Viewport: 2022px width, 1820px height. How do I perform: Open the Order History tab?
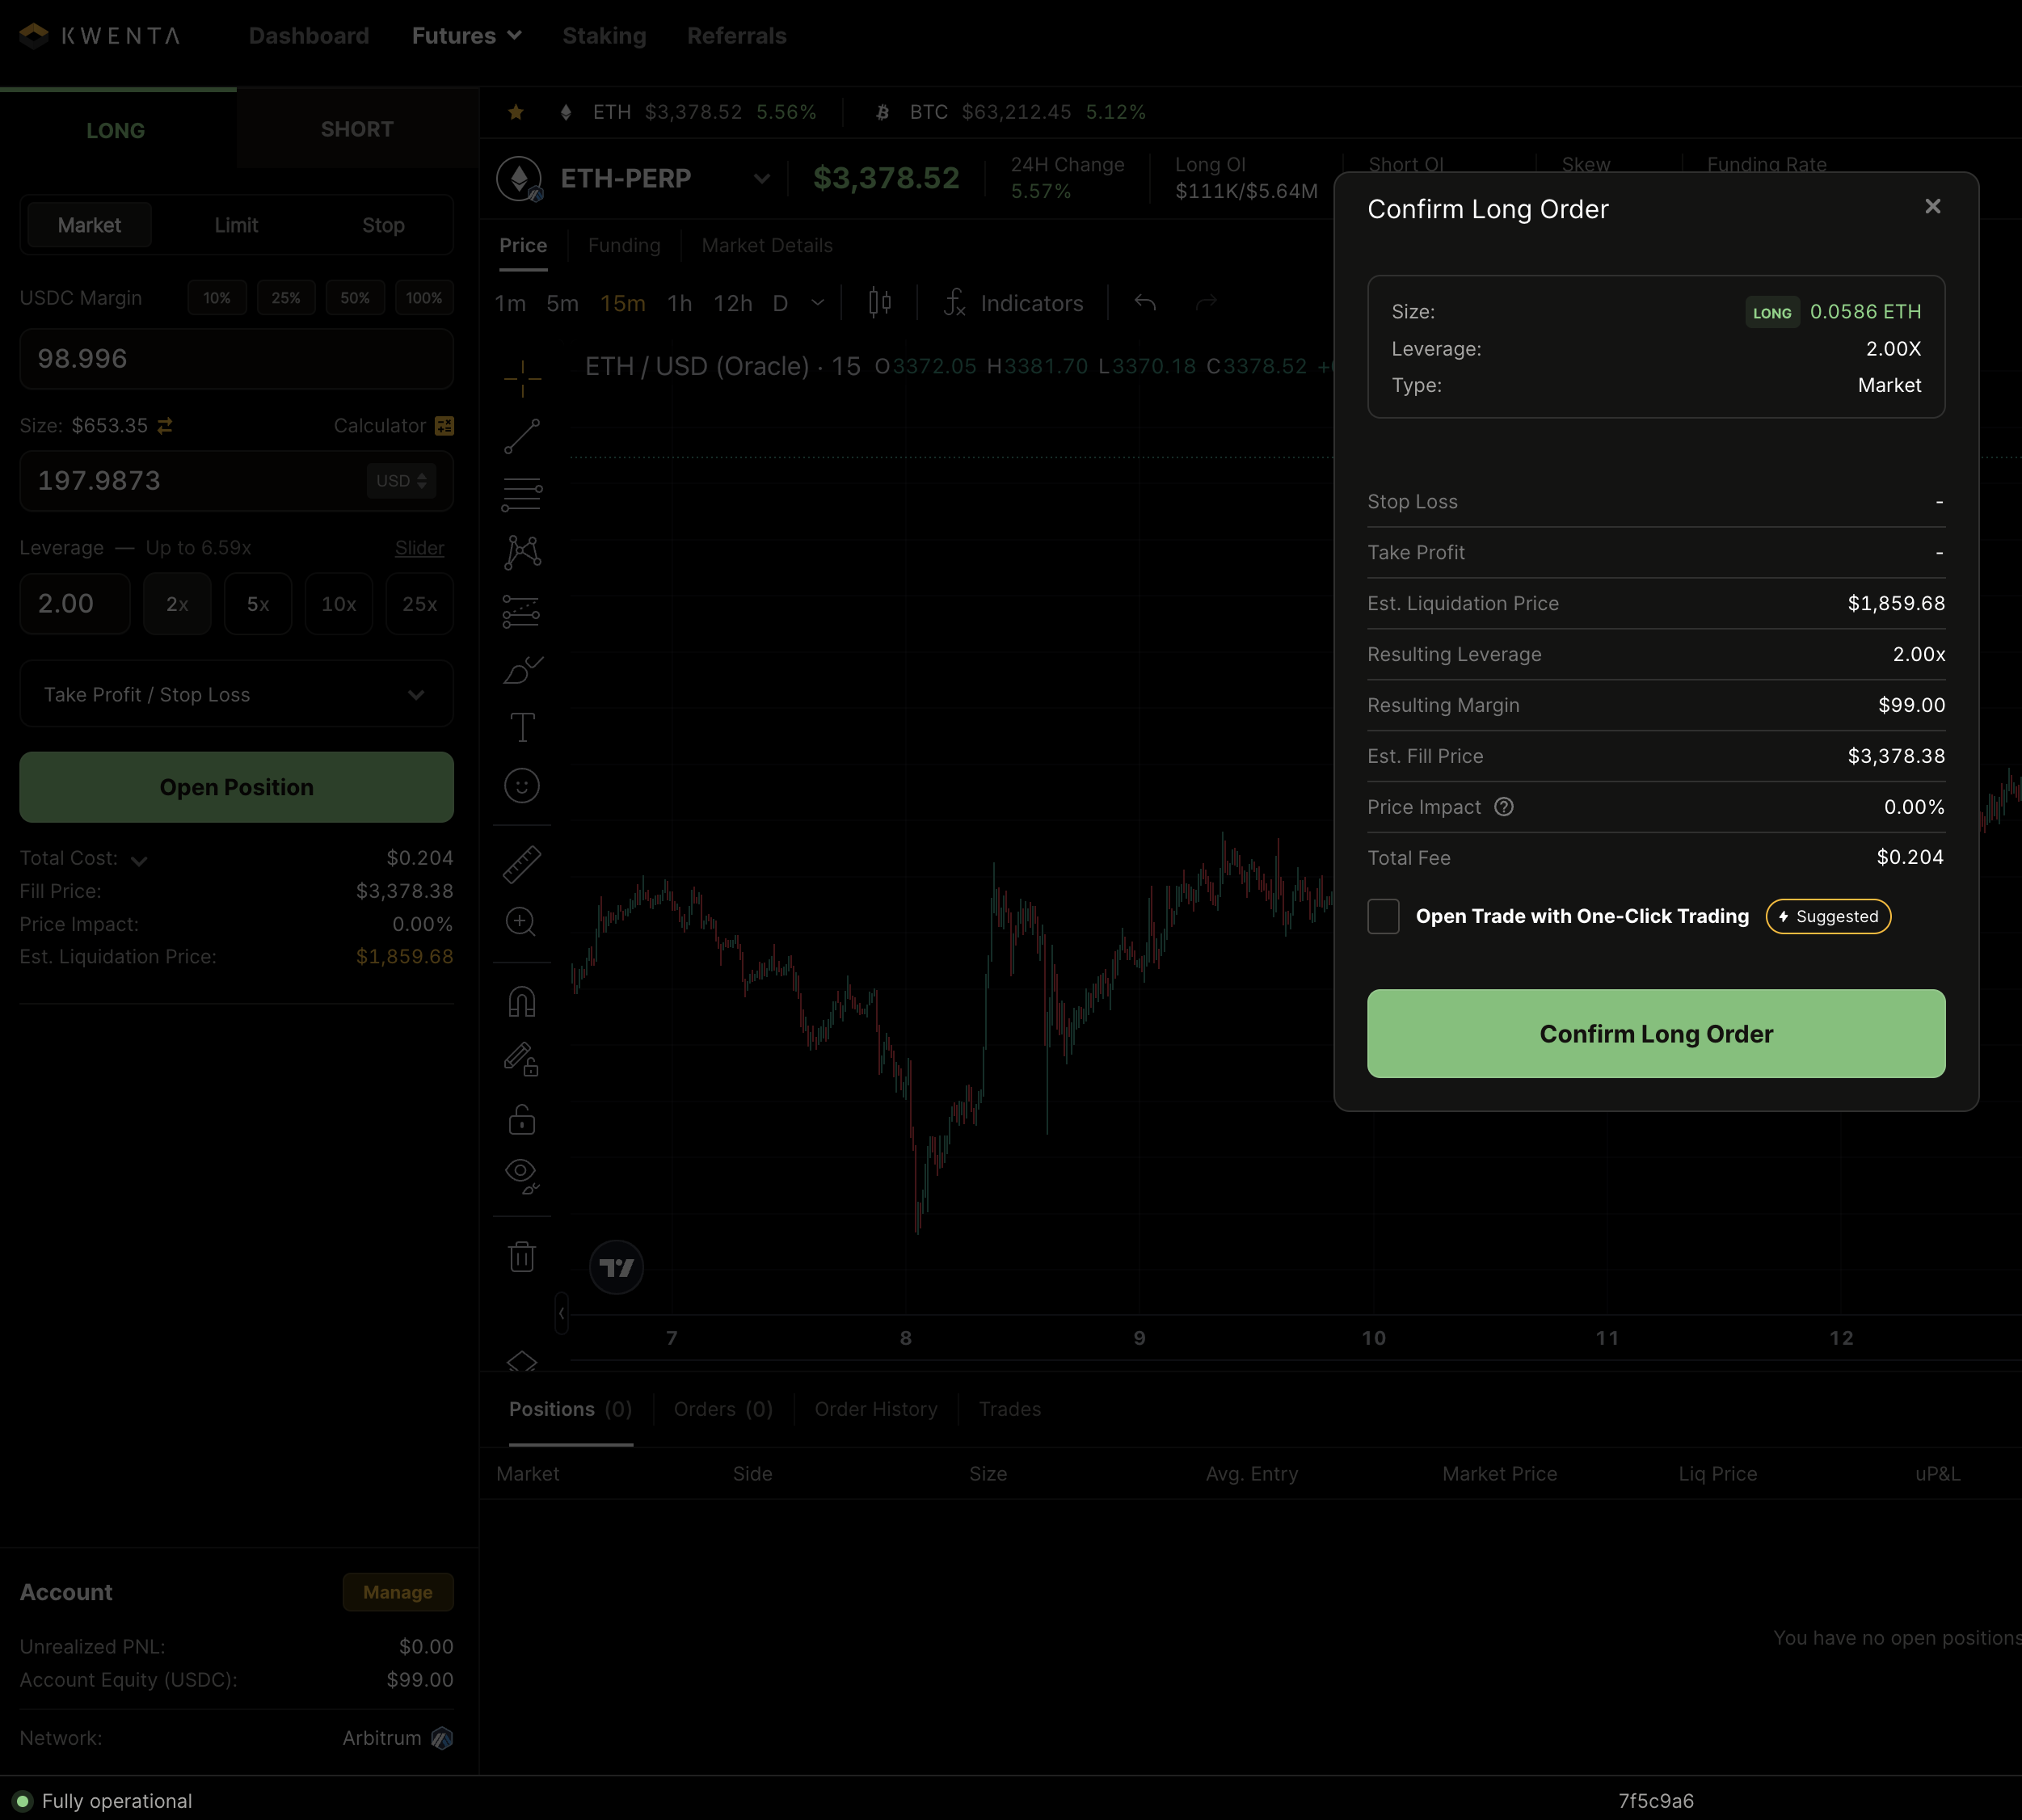[875, 1409]
